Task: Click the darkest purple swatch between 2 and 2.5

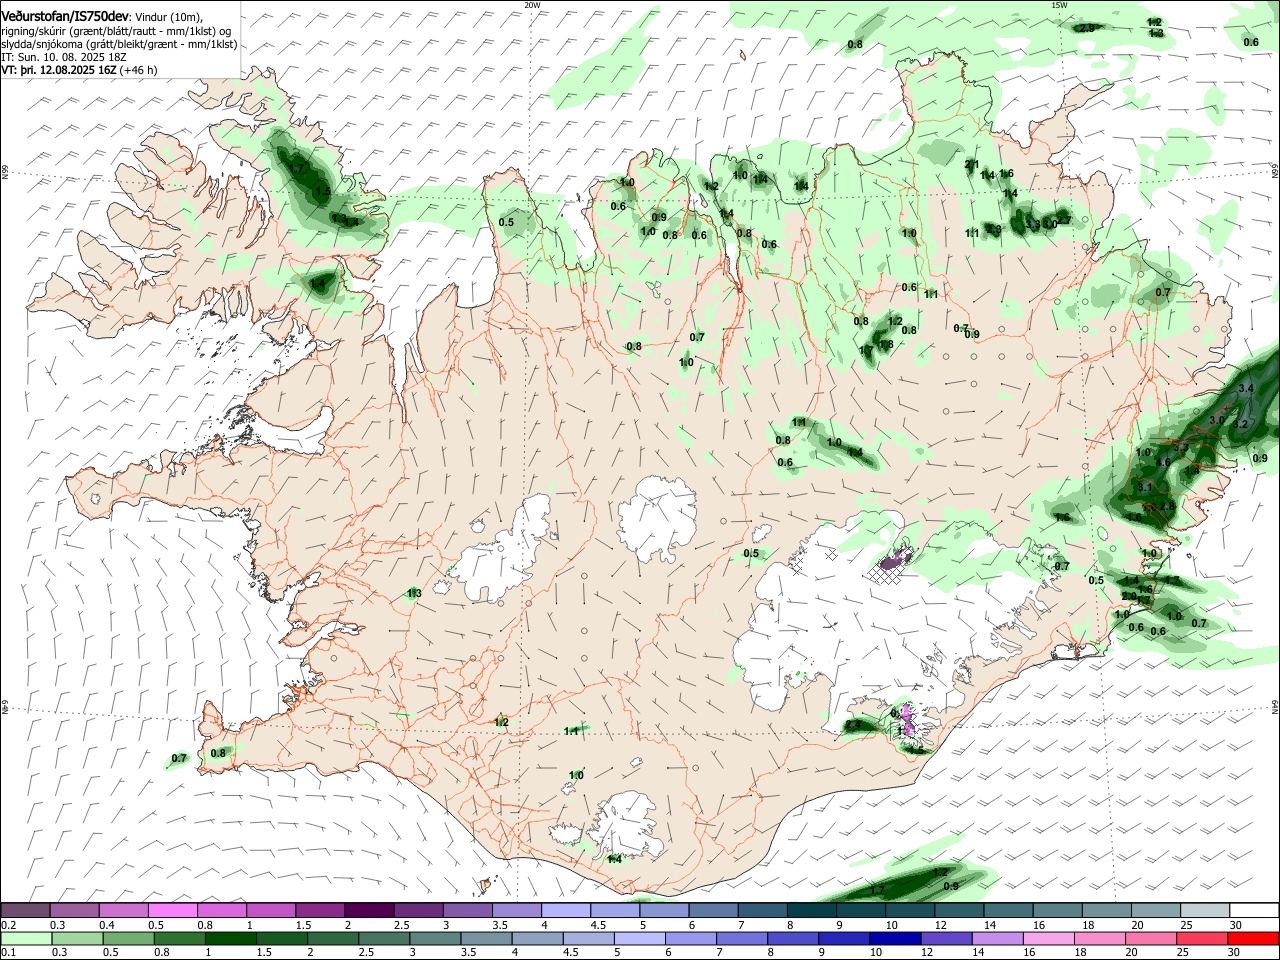Action: (369, 911)
